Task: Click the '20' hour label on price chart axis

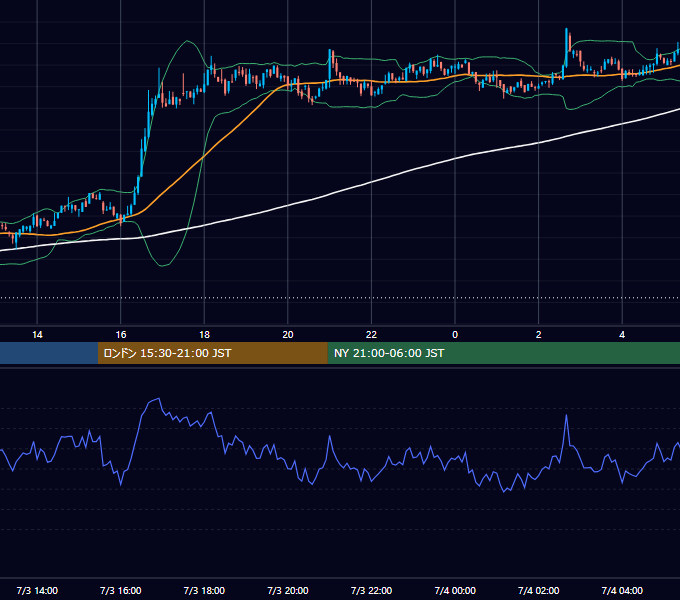Action: click(x=288, y=335)
